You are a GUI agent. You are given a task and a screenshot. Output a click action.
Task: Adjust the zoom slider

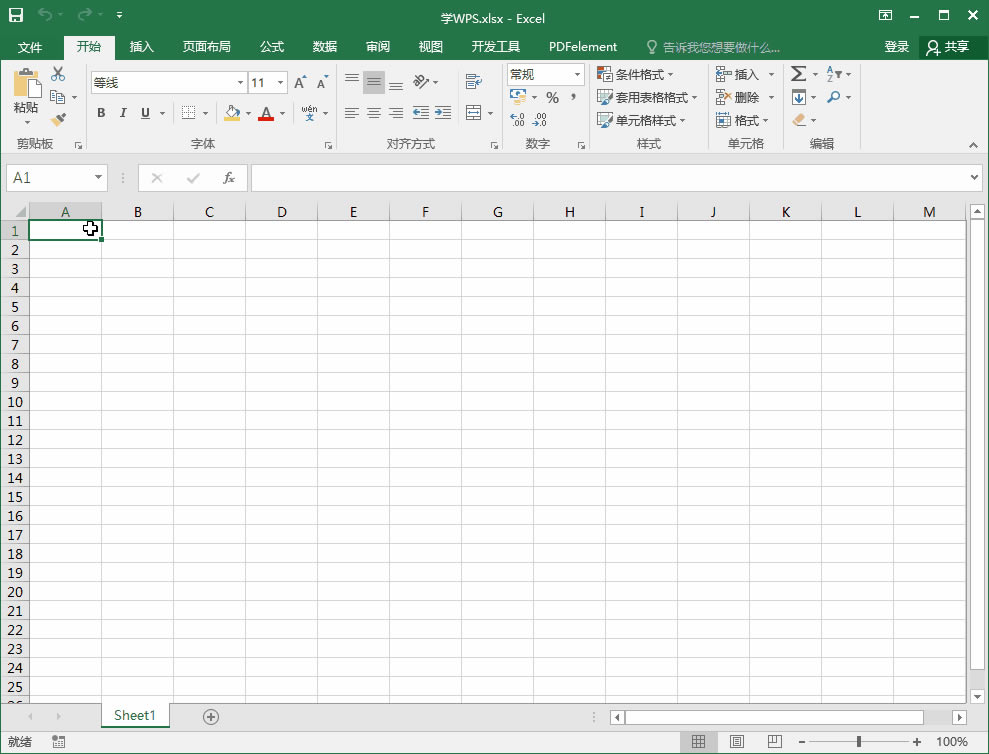[x=858, y=741]
